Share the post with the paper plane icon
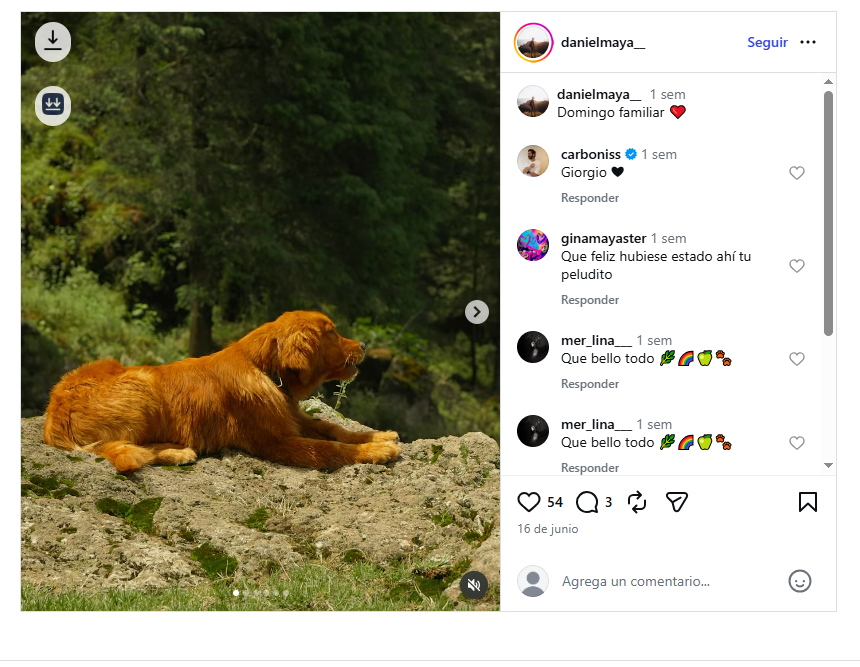This screenshot has width=860, height=667. pos(676,502)
